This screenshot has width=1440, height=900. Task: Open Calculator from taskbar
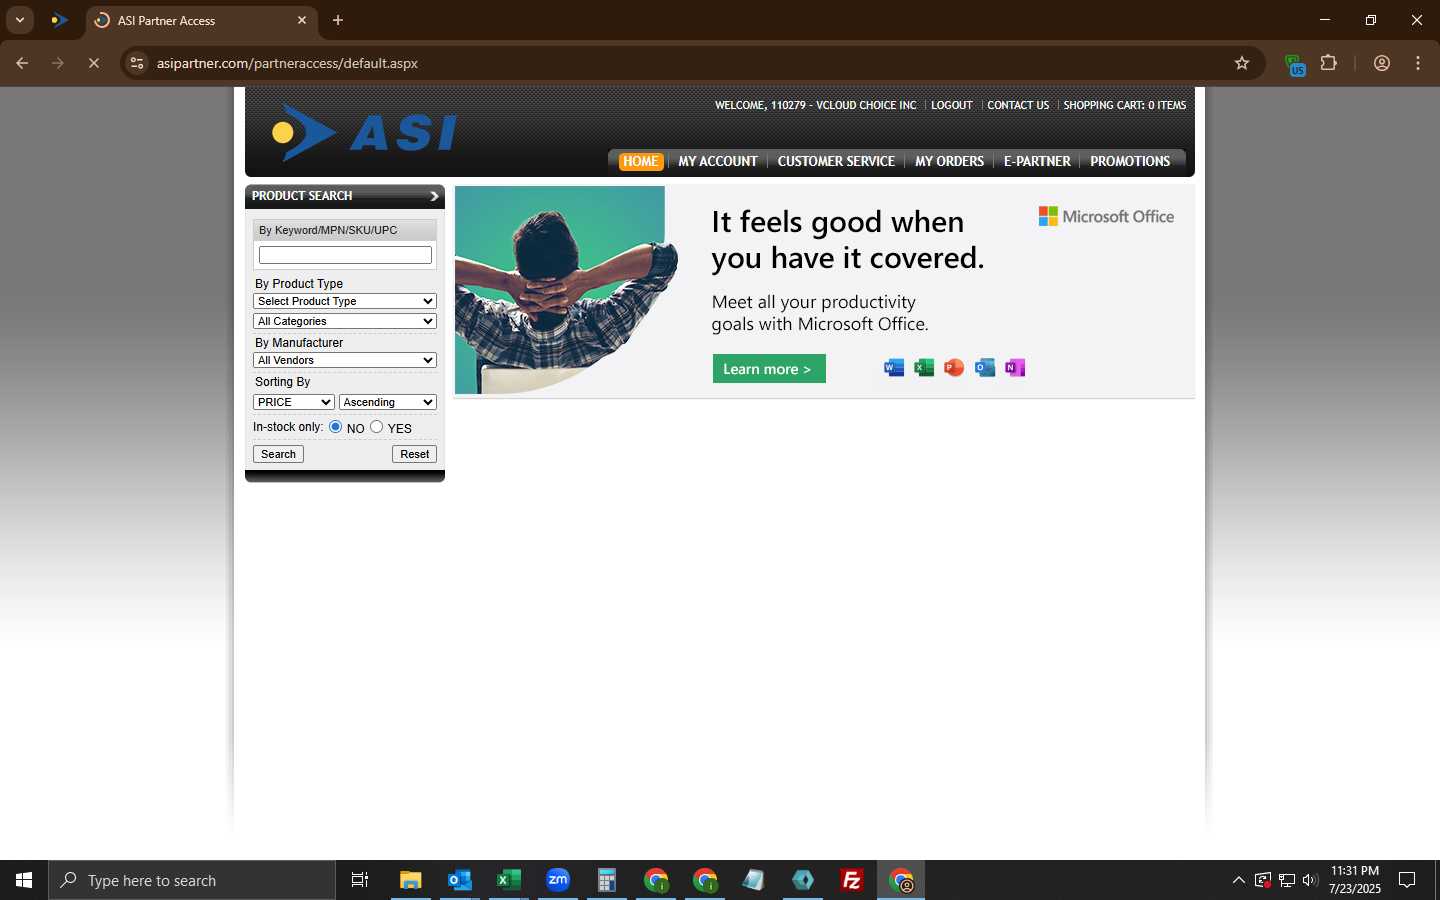click(606, 880)
